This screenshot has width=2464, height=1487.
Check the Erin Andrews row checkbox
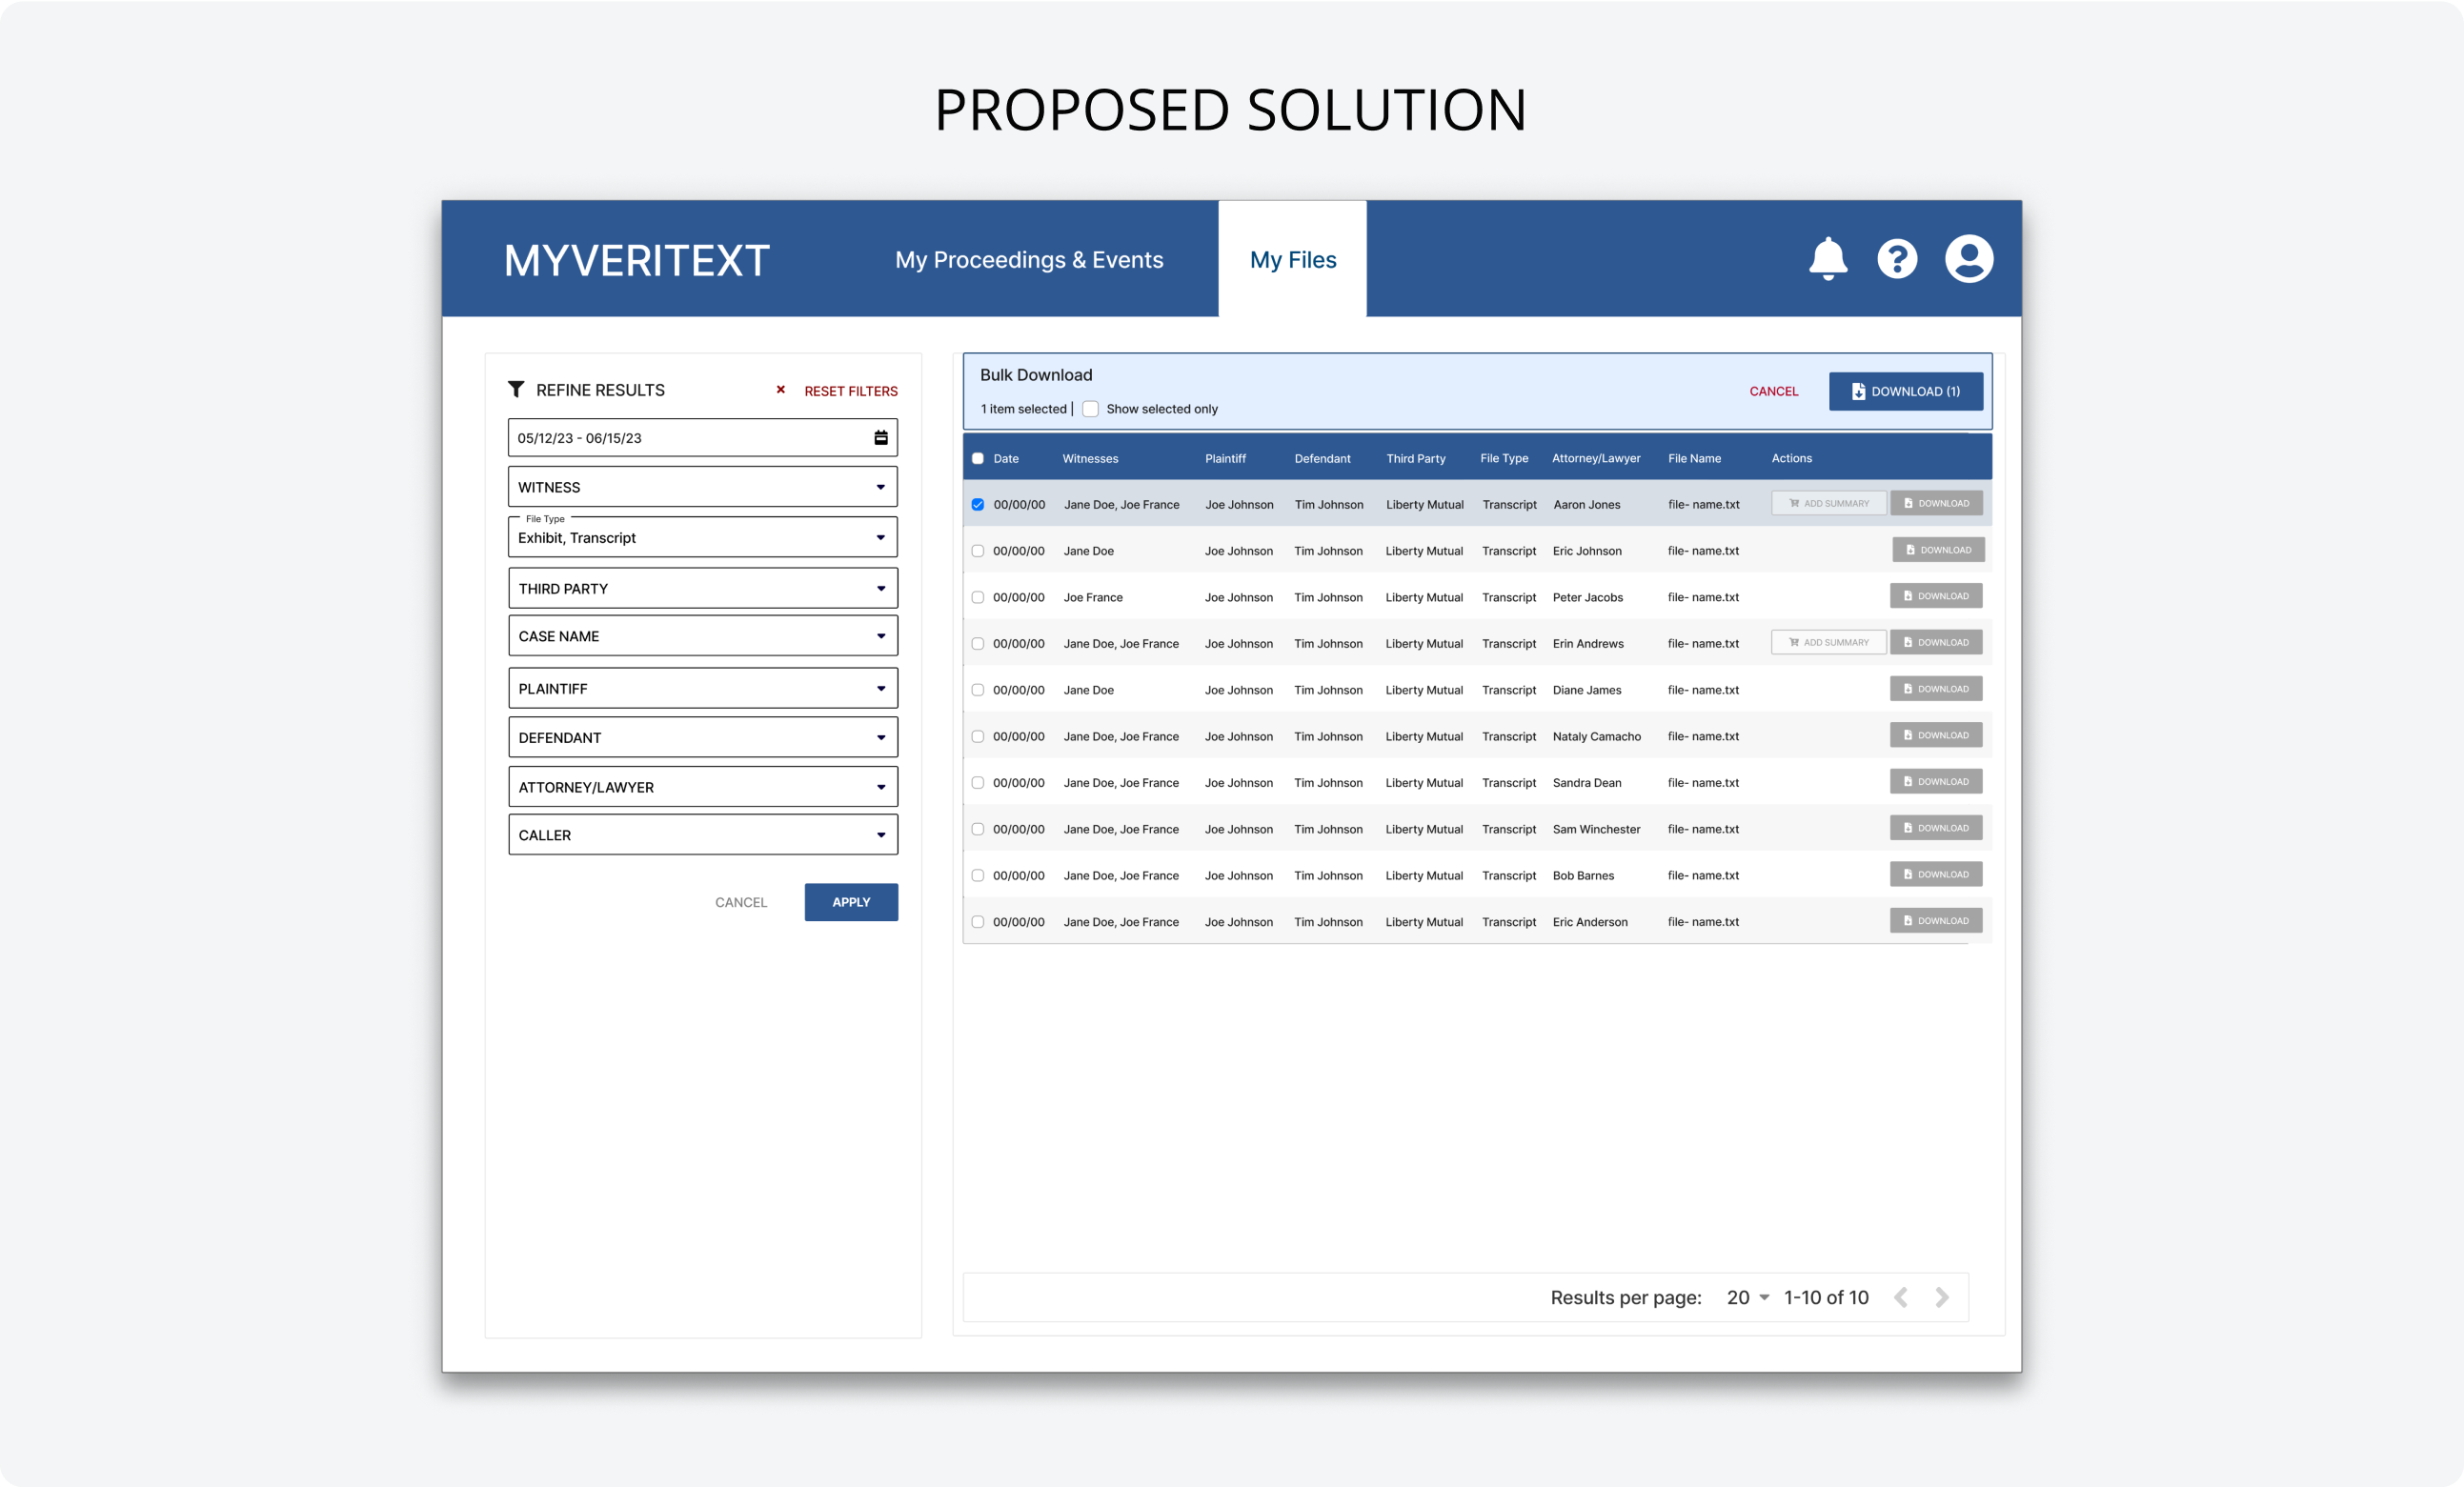978,644
